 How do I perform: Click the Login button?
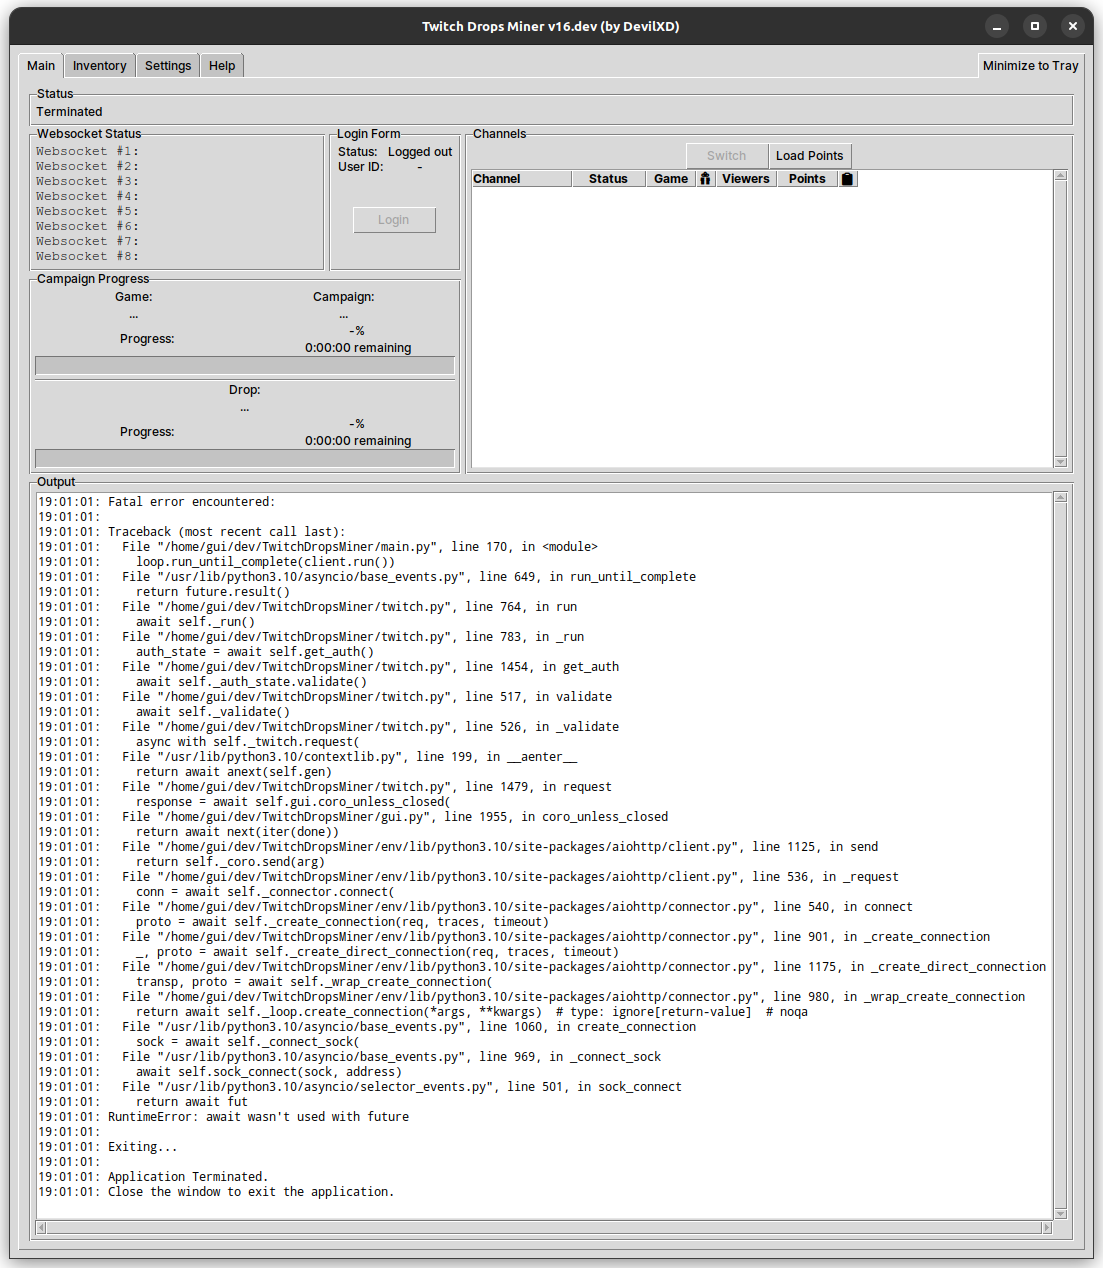394,220
